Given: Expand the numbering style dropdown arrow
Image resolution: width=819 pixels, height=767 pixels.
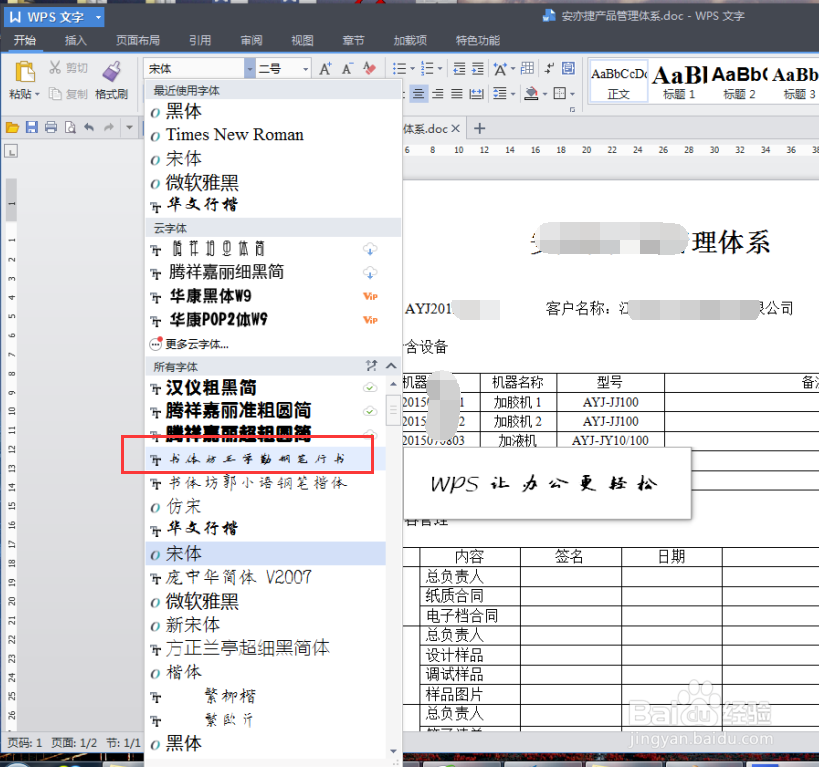Looking at the screenshot, I should coord(440,68).
